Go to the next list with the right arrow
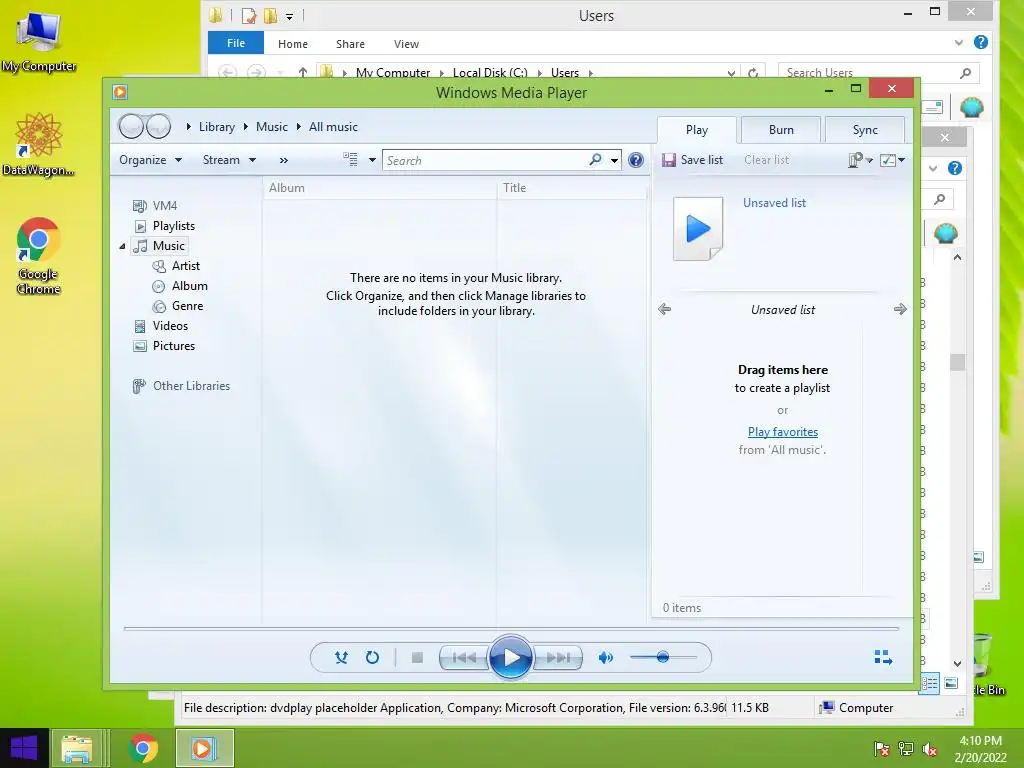 [x=900, y=309]
